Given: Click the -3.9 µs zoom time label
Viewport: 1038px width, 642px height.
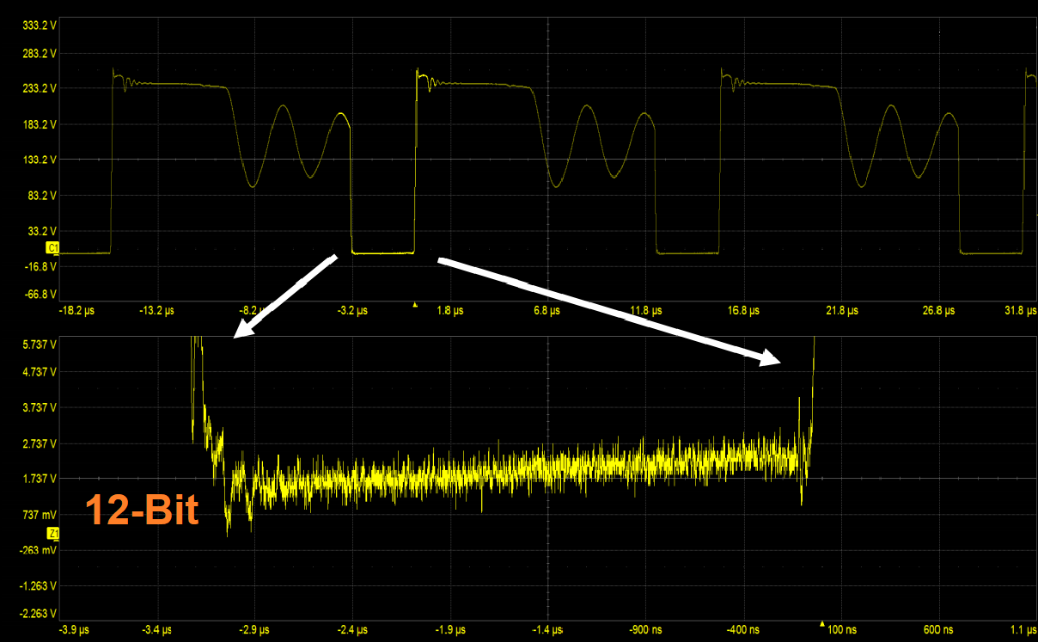Looking at the screenshot, I should pyautogui.click(x=74, y=630).
